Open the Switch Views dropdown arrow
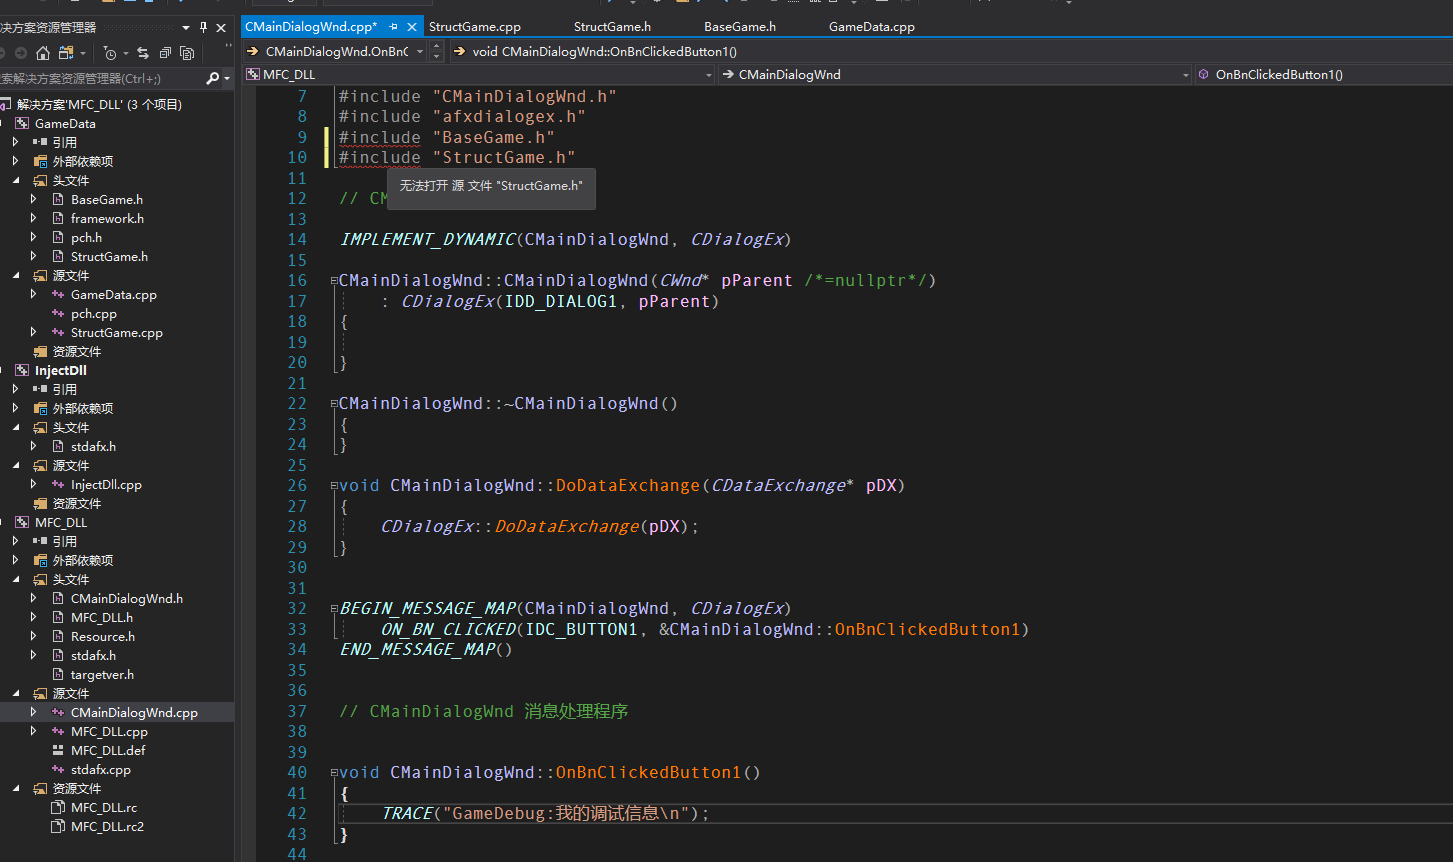The height and width of the screenshot is (862, 1453). 82,53
